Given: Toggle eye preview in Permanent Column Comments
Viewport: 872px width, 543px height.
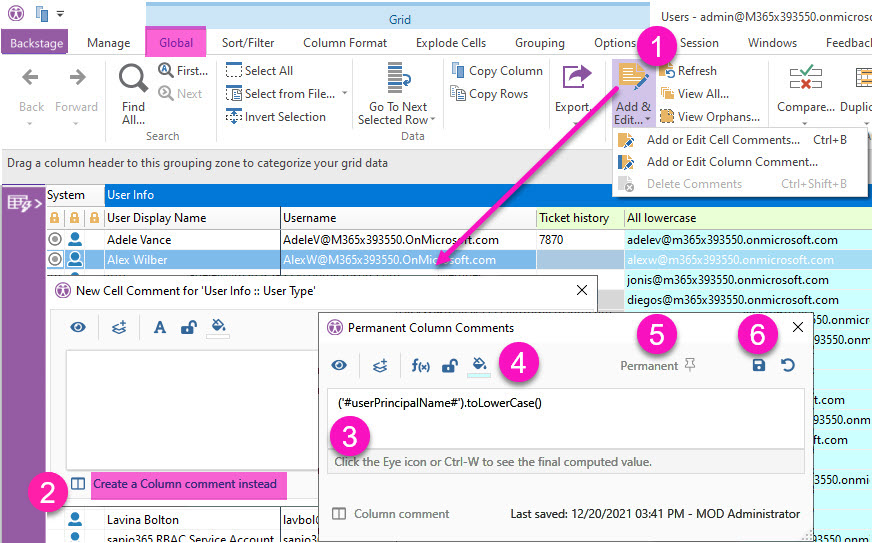Looking at the screenshot, I should pyautogui.click(x=339, y=366).
